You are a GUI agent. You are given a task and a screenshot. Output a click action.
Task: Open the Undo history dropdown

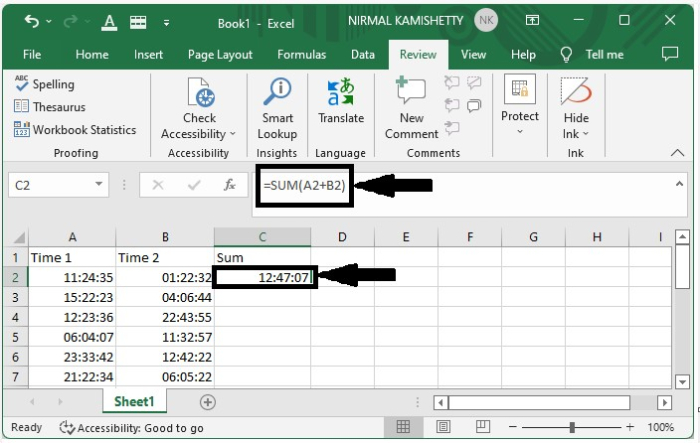click(49, 21)
